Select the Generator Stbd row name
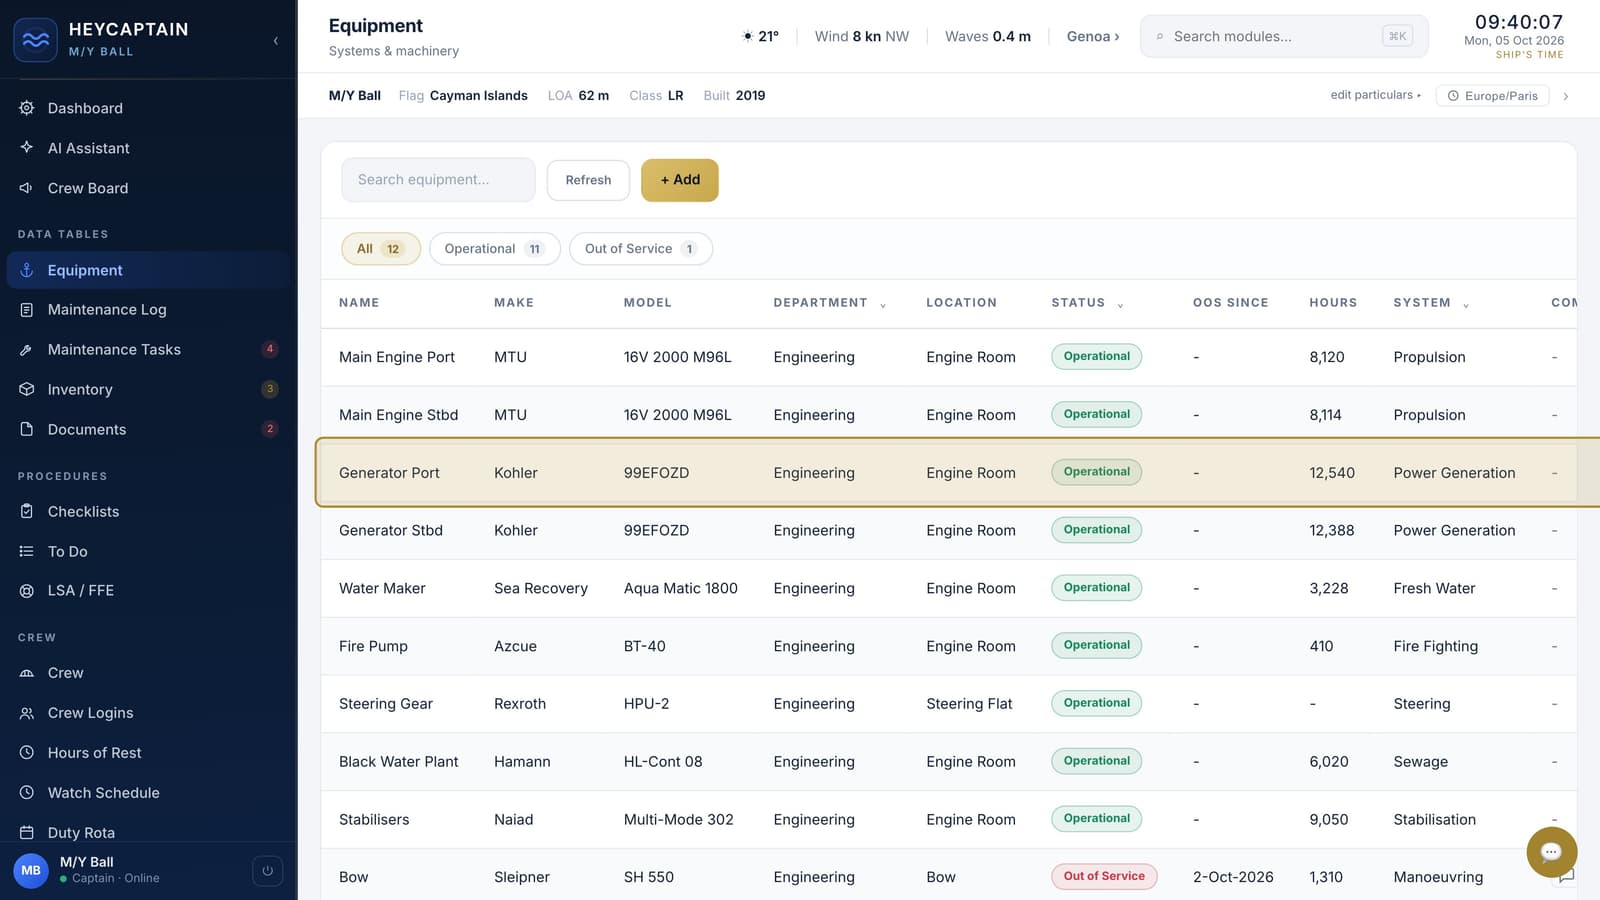The height and width of the screenshot is (900, 1600). (390, 530)
